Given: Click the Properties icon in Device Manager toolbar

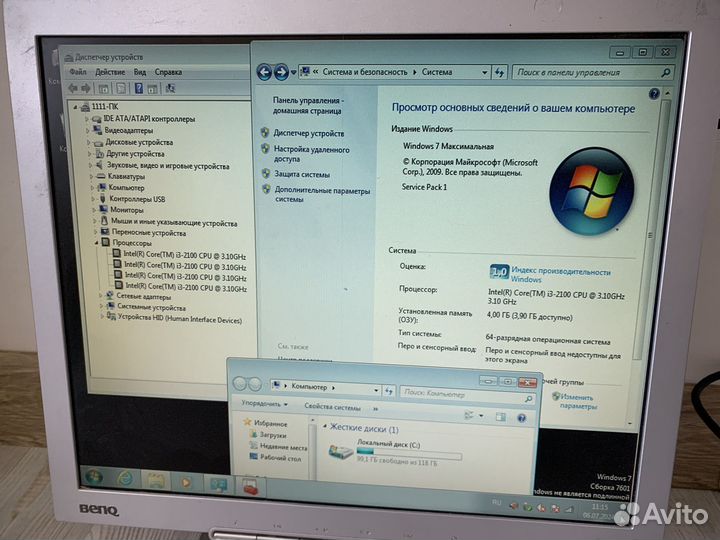Looking at the screenshot, I should point(121,88).
